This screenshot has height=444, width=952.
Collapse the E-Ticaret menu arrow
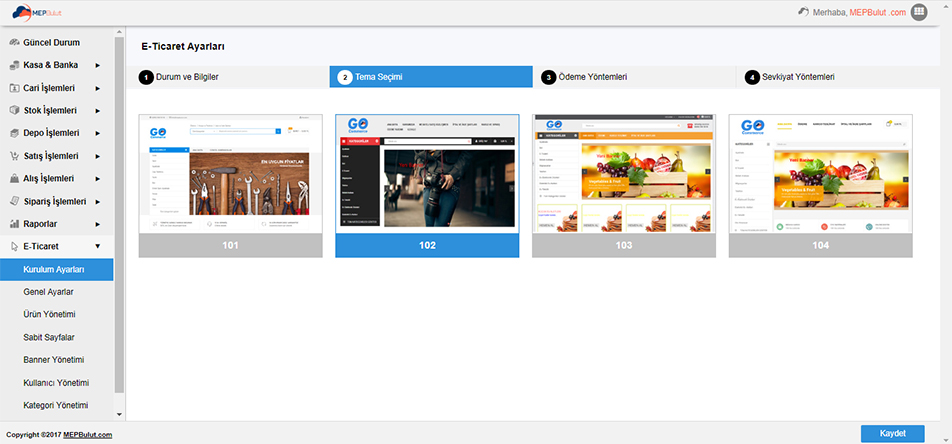click(x=98, y=247)
